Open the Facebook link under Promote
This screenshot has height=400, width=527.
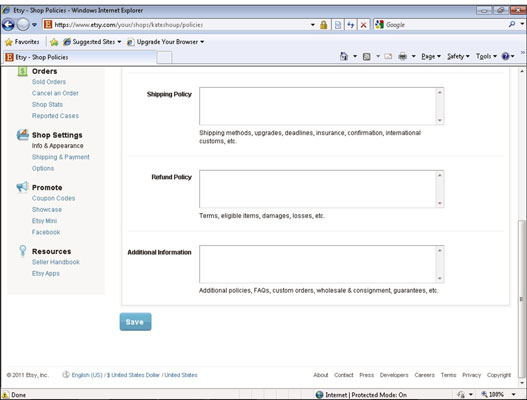(x=46, y=232)
